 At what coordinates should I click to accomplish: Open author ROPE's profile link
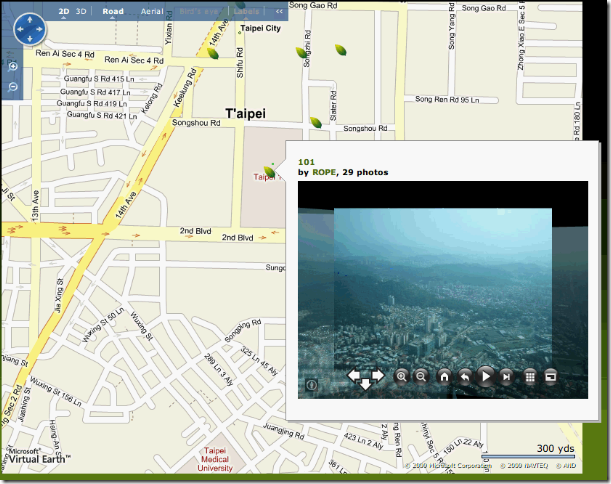(x=324, y=172)
